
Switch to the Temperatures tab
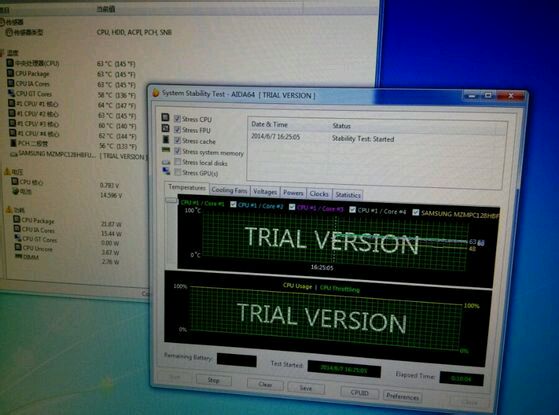(x=187, y=188)
